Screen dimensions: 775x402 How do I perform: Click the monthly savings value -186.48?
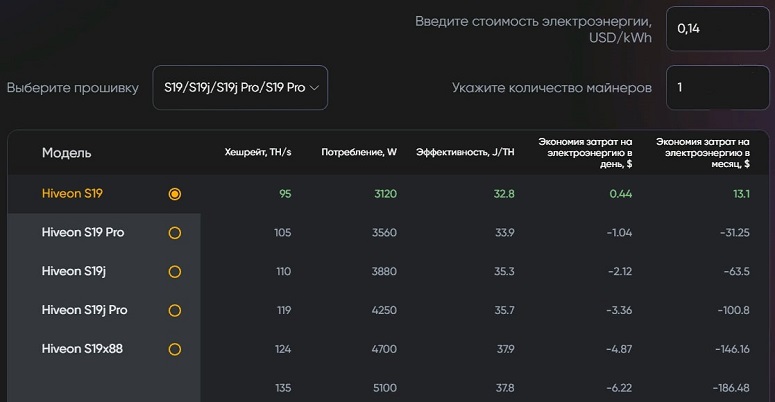(732, 388)
